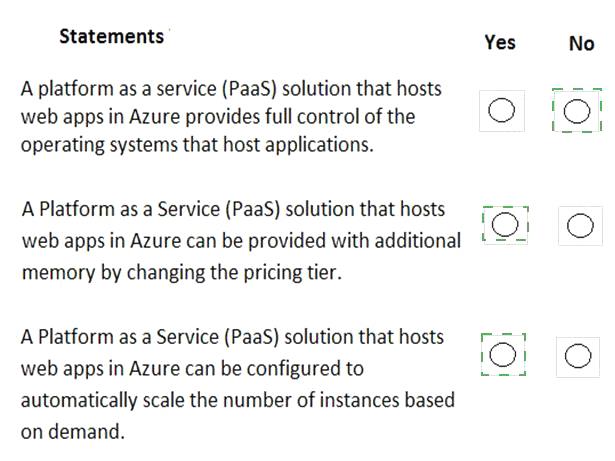The height and width of the screenshot is (461, 615).
Task: Click the lowercase 'A platform as a service' line
Action: (231, 89)
